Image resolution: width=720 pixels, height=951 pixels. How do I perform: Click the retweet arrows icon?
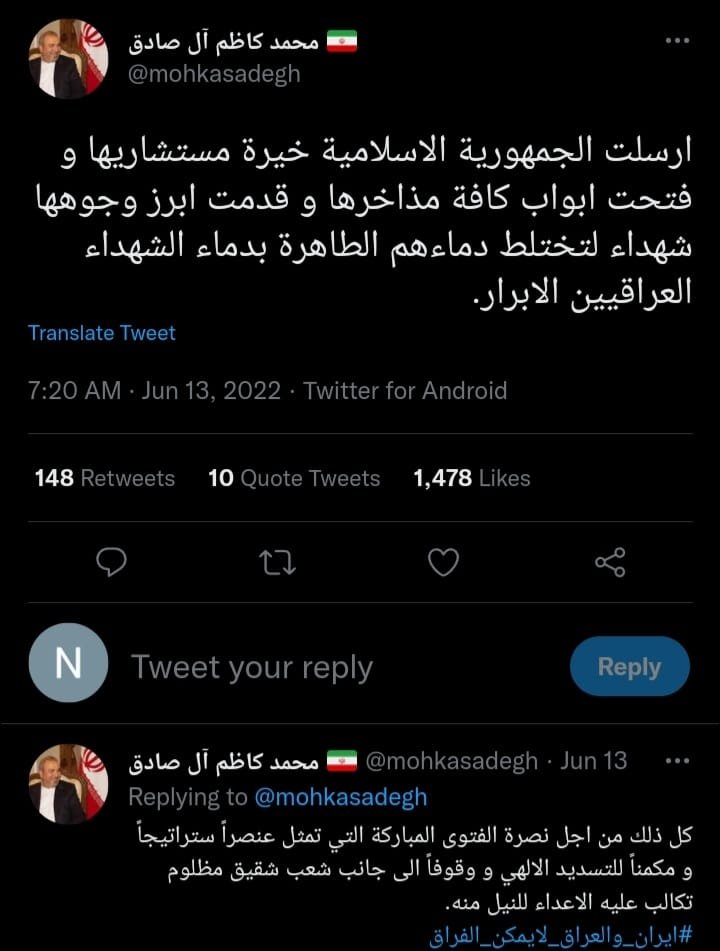277,563
